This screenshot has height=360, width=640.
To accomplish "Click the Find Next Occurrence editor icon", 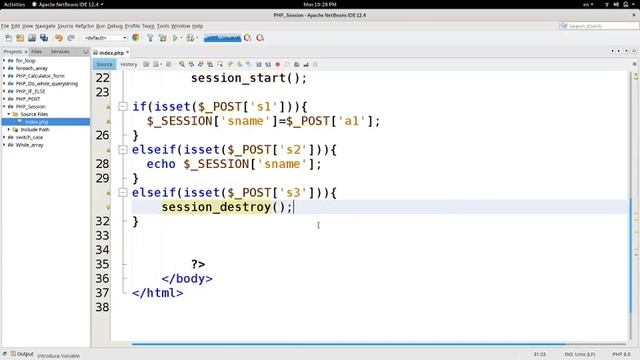I will tap(200, 64).
